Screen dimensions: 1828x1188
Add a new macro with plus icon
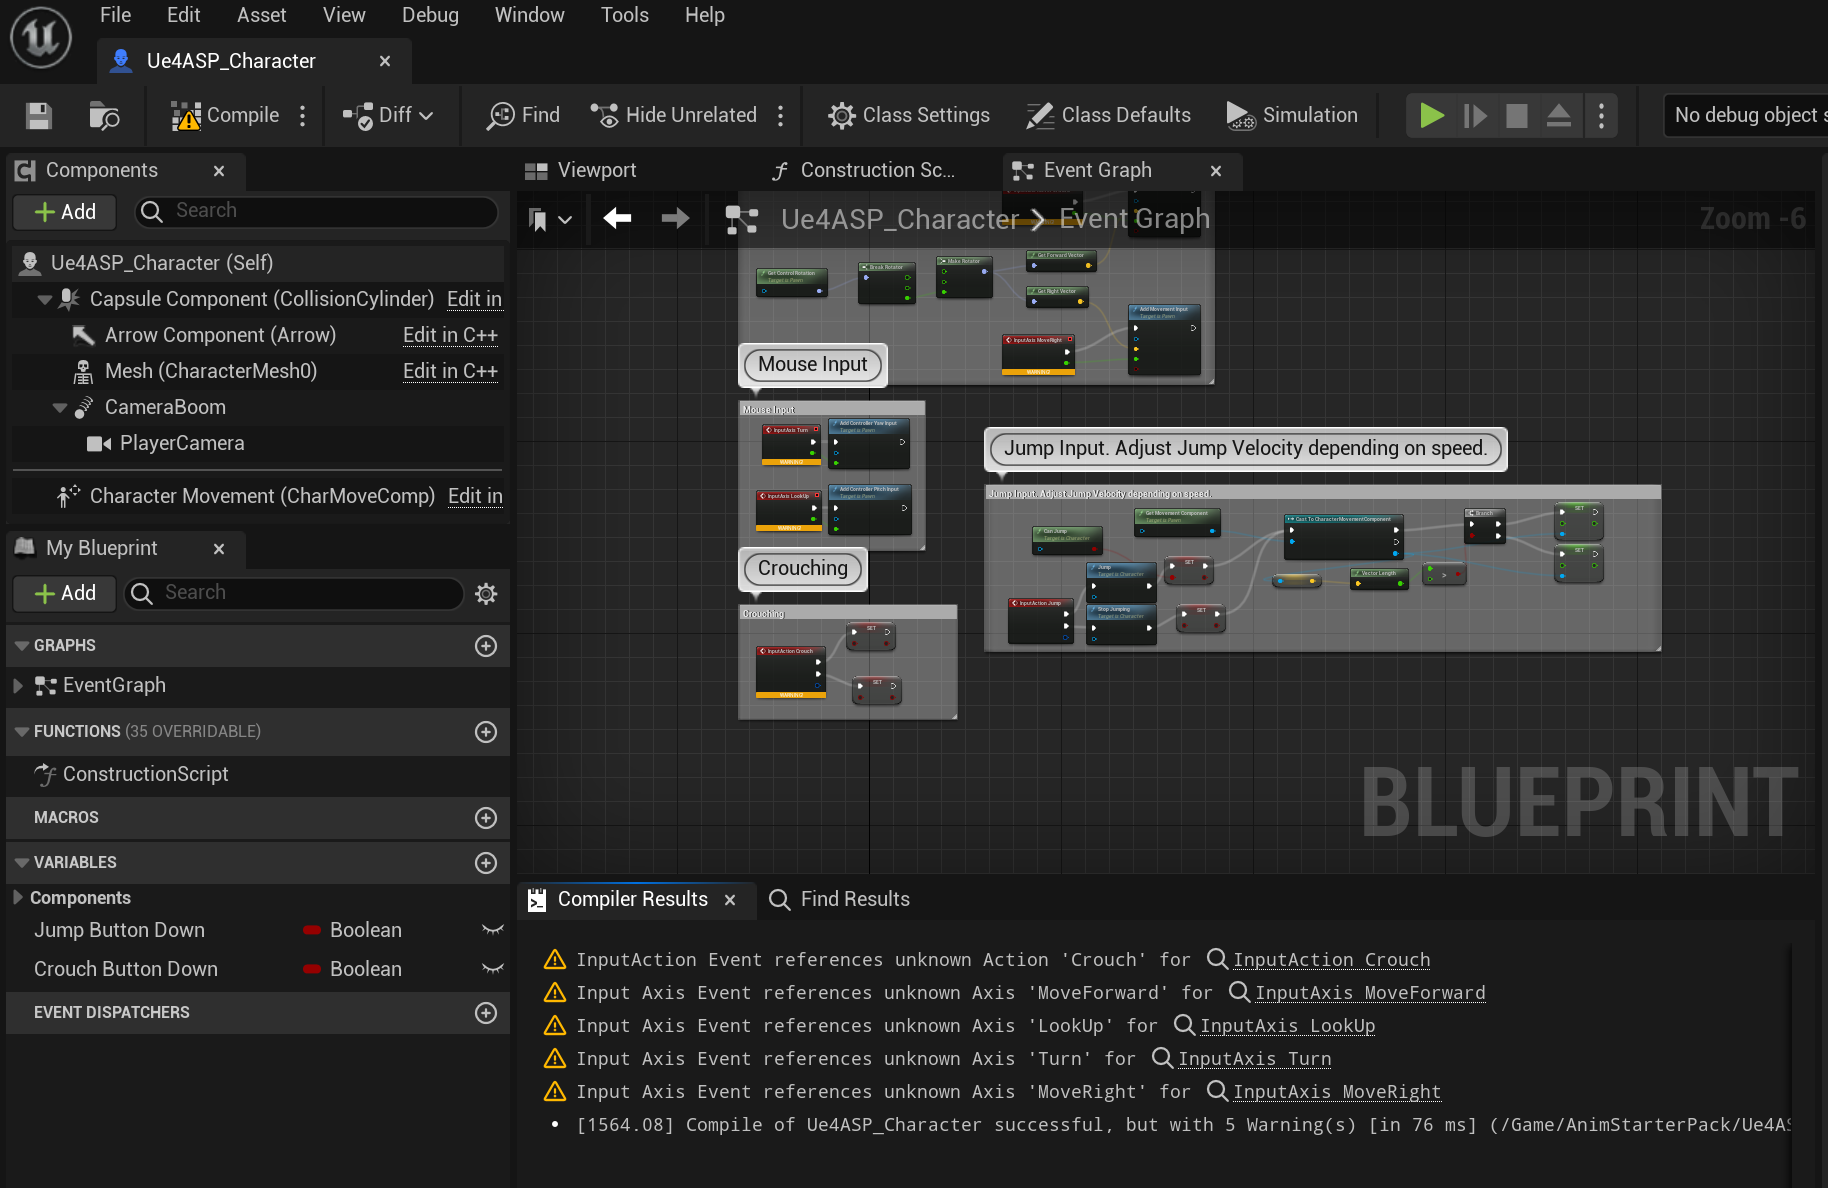486,818
